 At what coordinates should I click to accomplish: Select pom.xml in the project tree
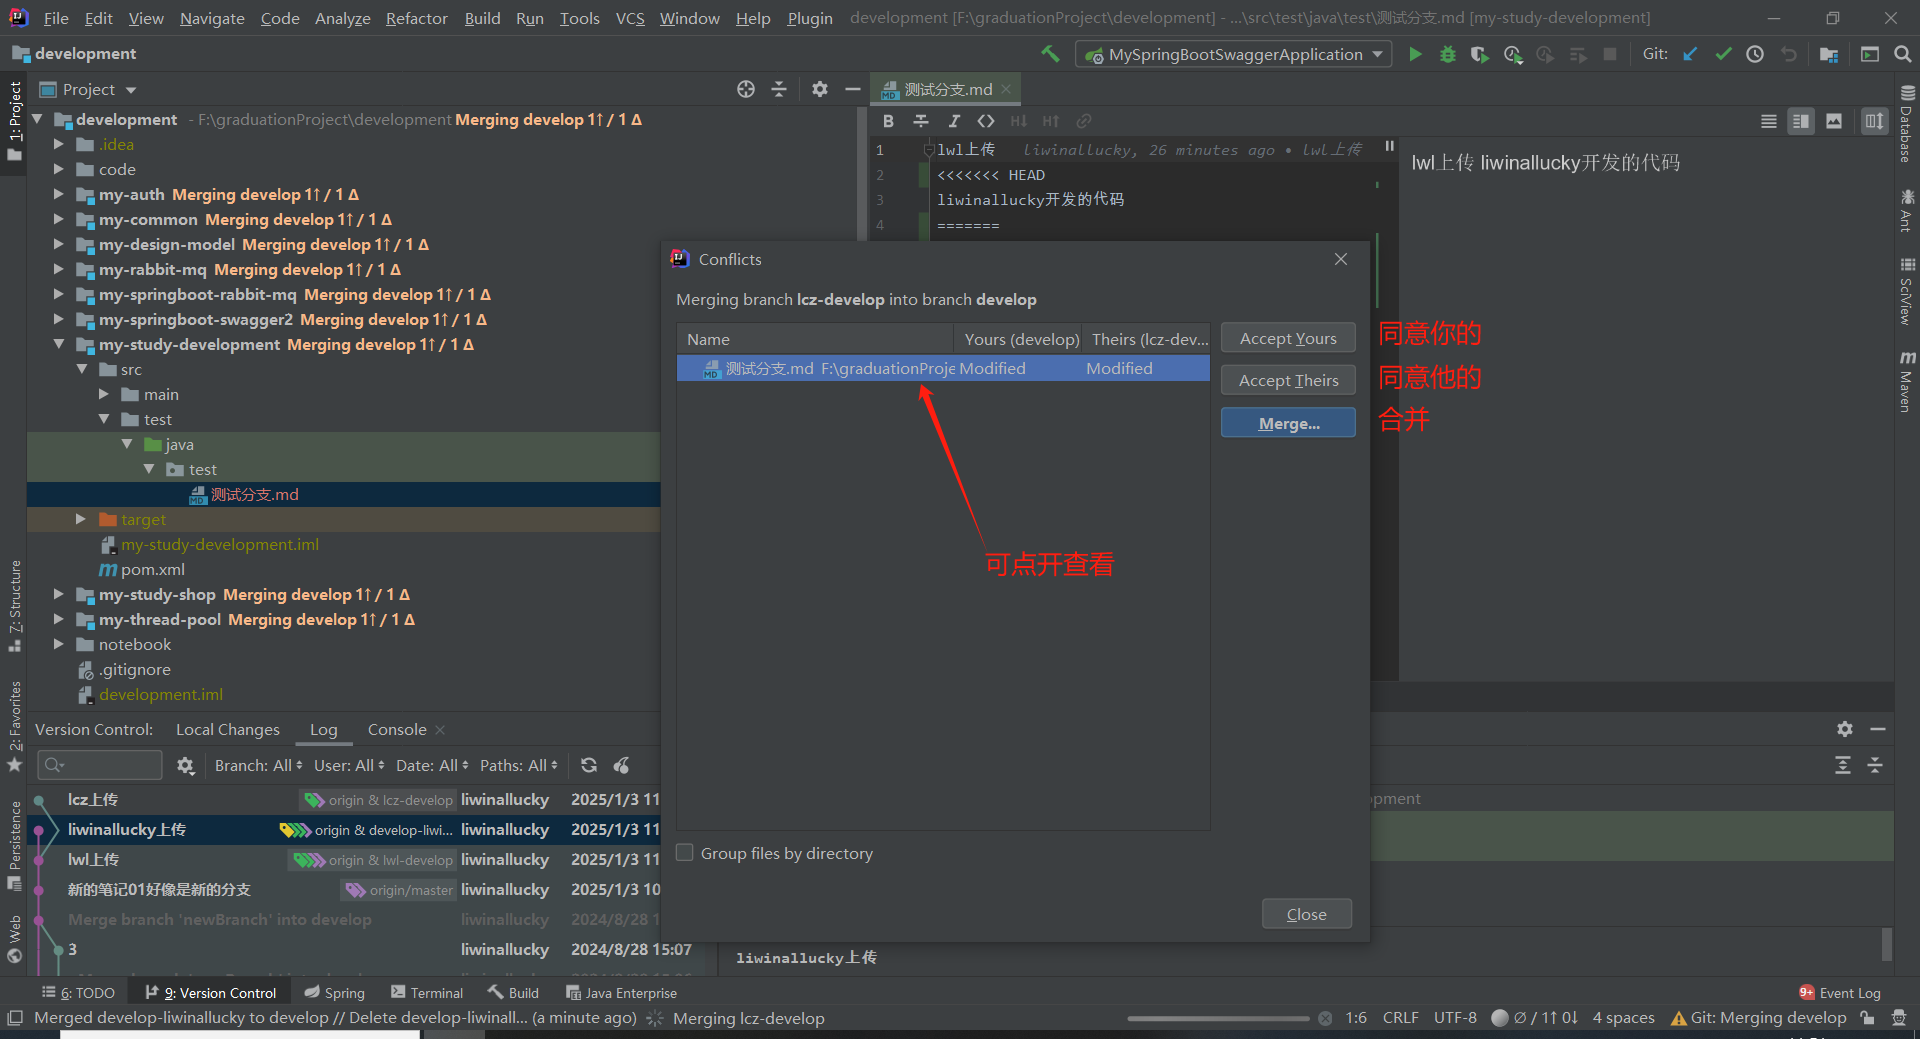point(152,569)
